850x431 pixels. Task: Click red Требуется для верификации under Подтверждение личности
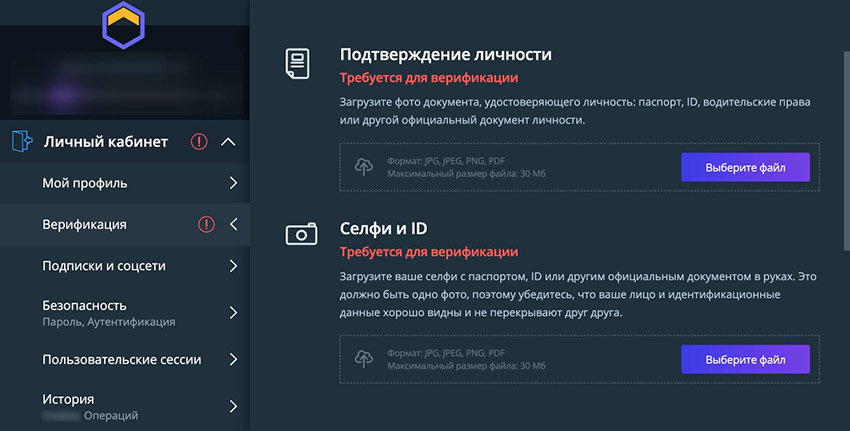[429, 78]
